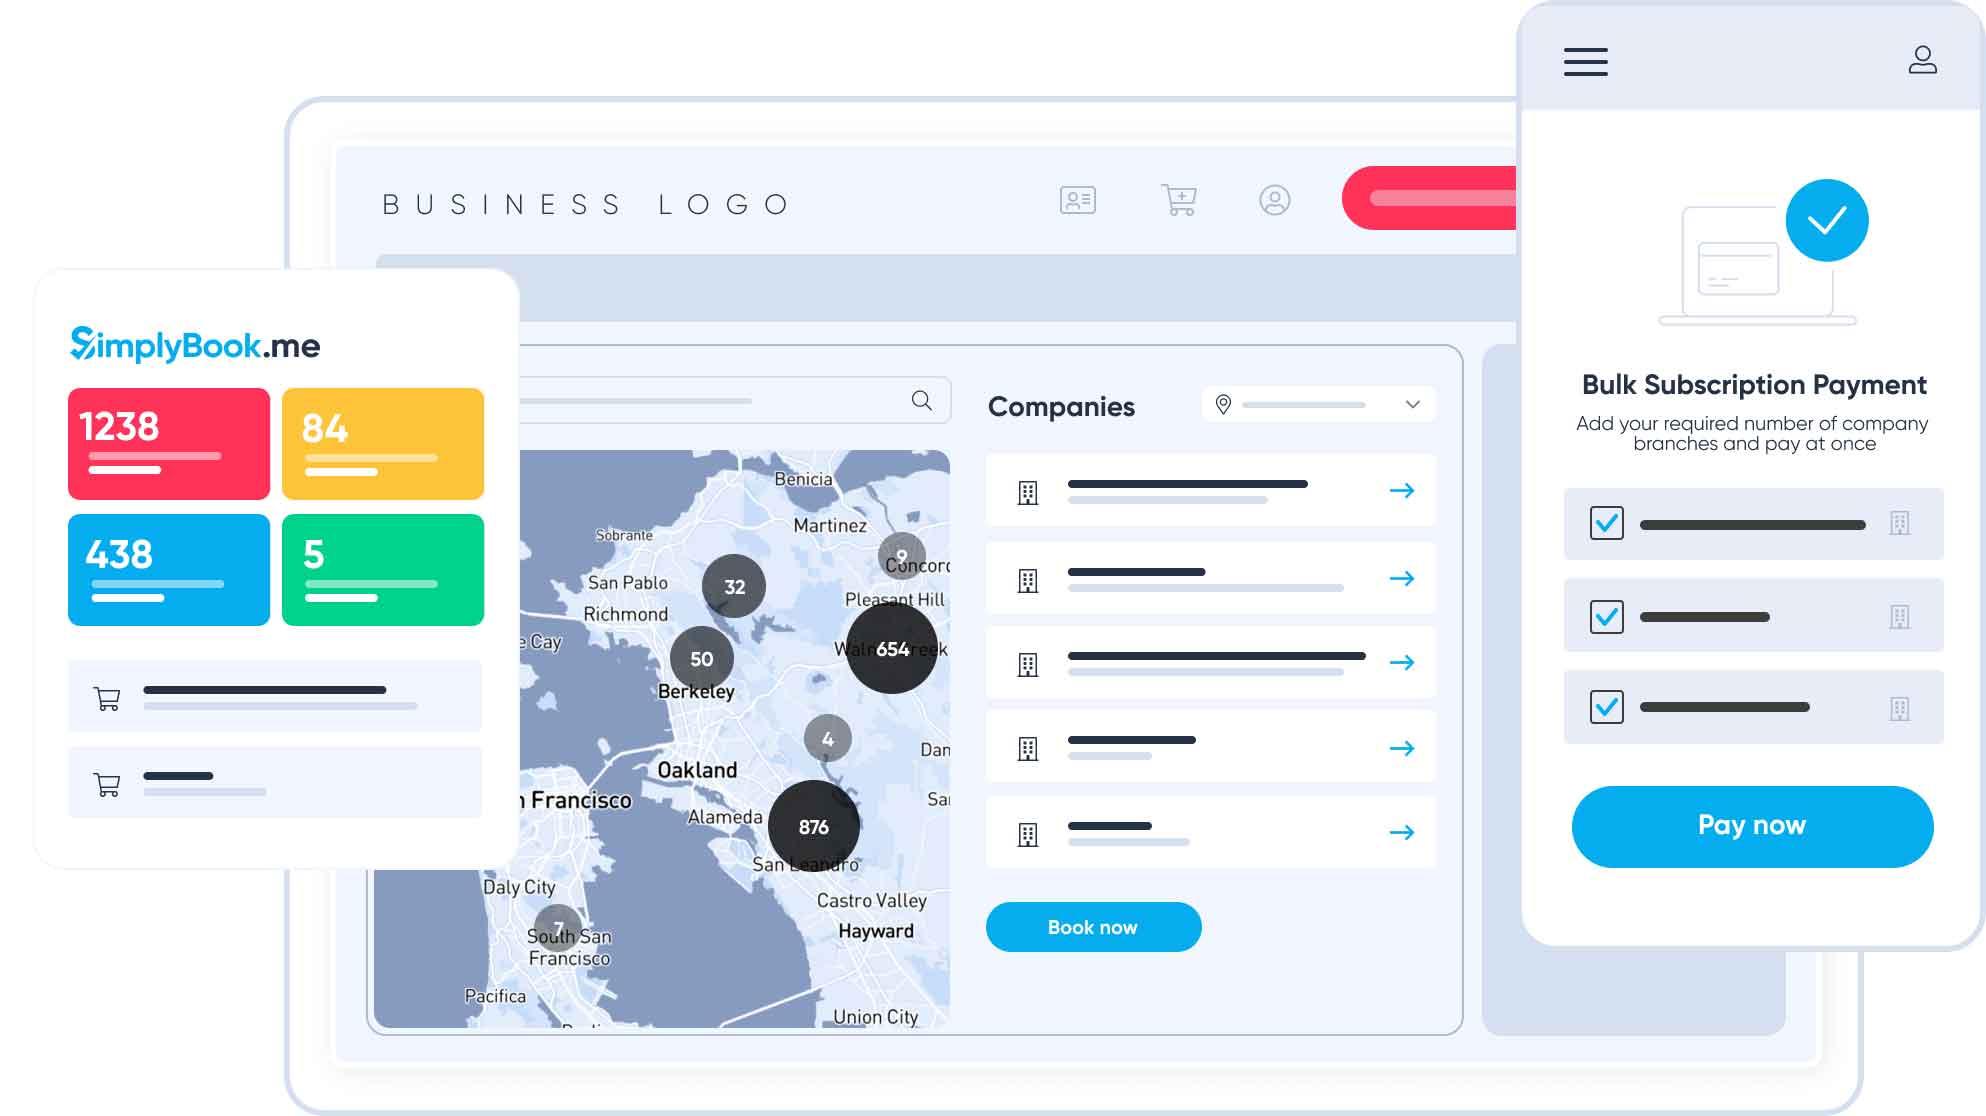Open the fourth company row arrow
Viewport: 1986px width, 1116px height.
click(x=1402, y=748)
